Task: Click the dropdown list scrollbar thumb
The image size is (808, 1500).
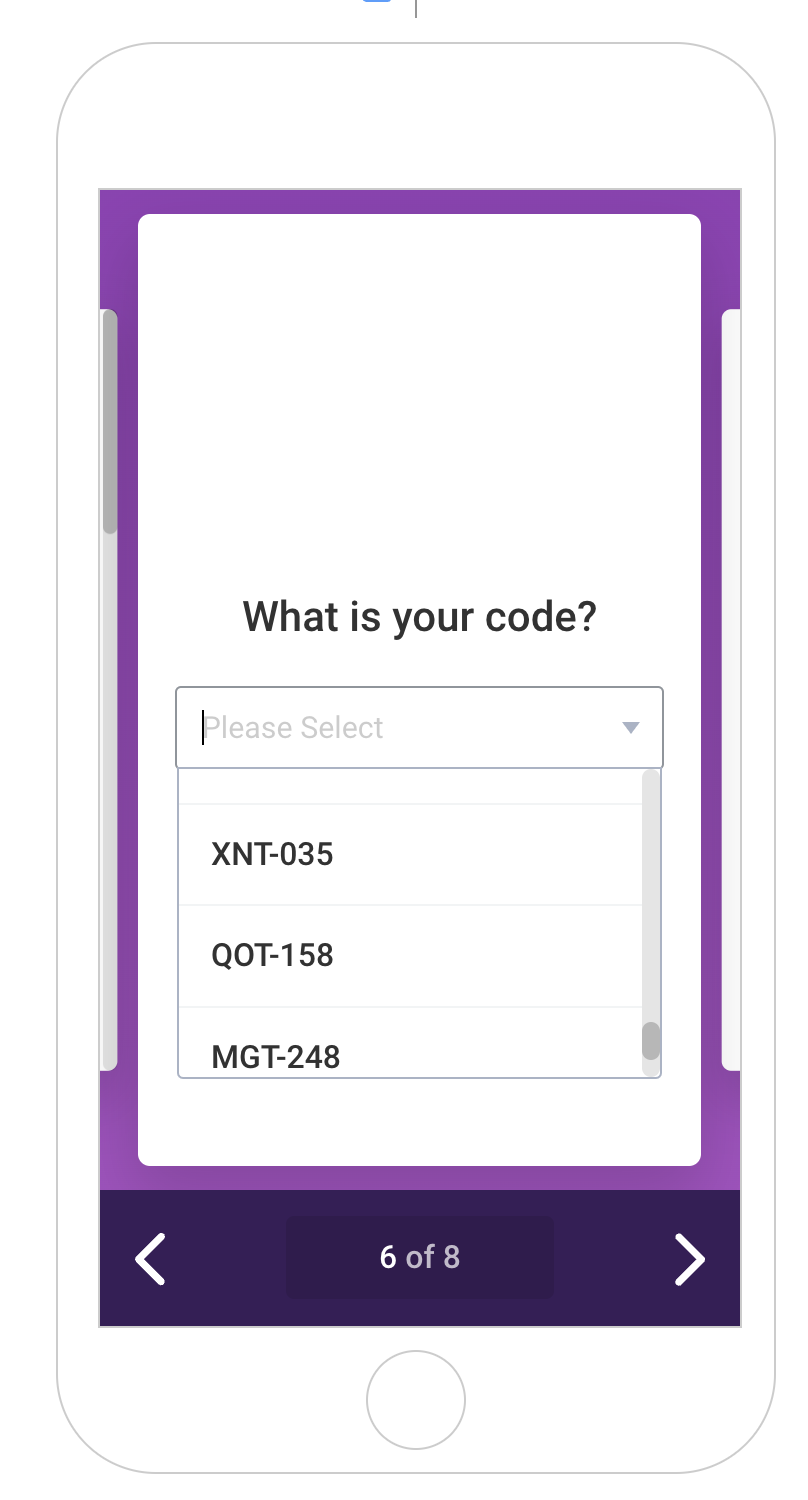Action: [651, 1040]
